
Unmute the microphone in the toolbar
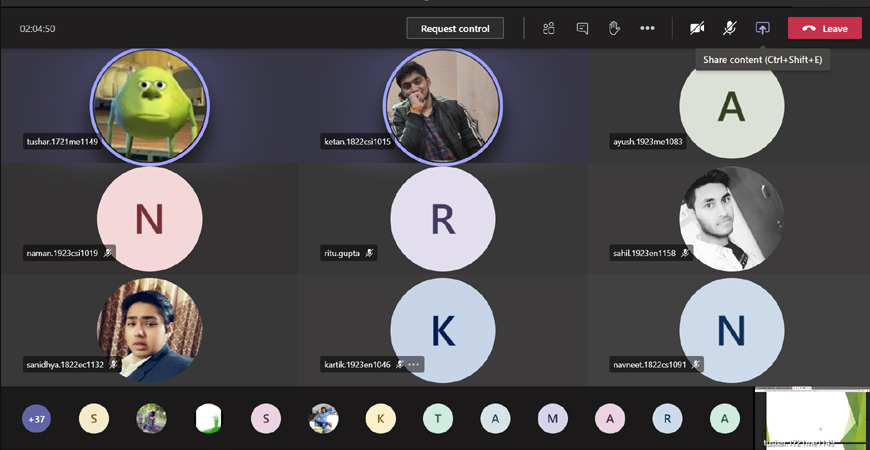pyautogui.click(x=730, y=28)
